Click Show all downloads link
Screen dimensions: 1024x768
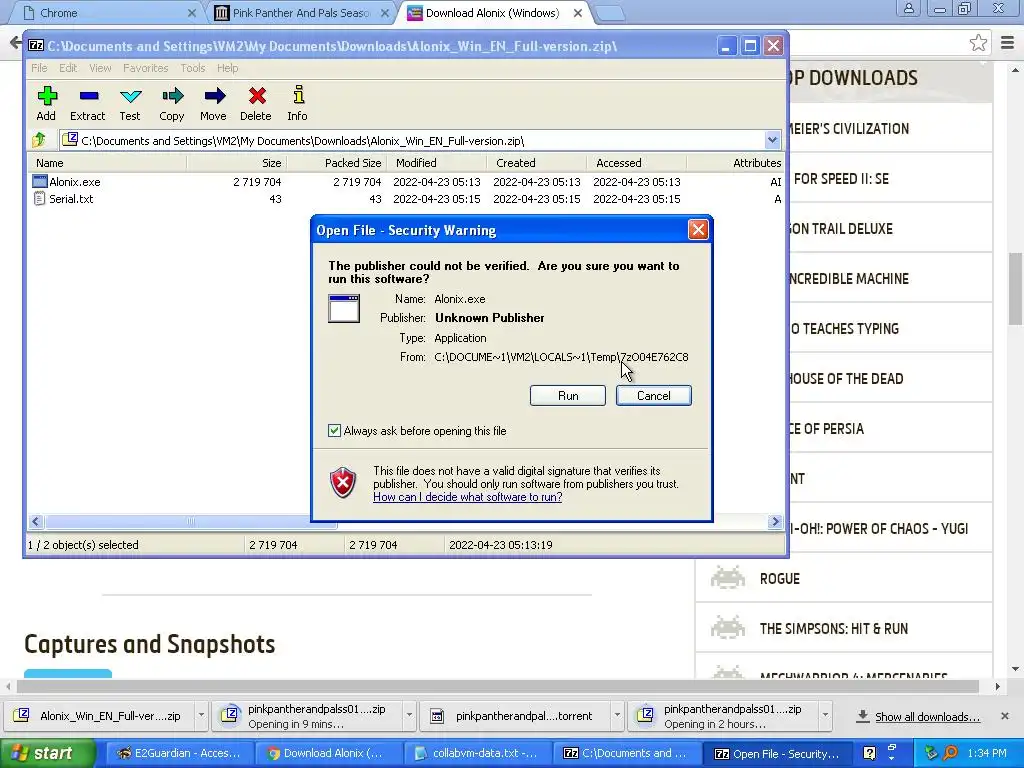pyautogui.click(x=927, y=717)
